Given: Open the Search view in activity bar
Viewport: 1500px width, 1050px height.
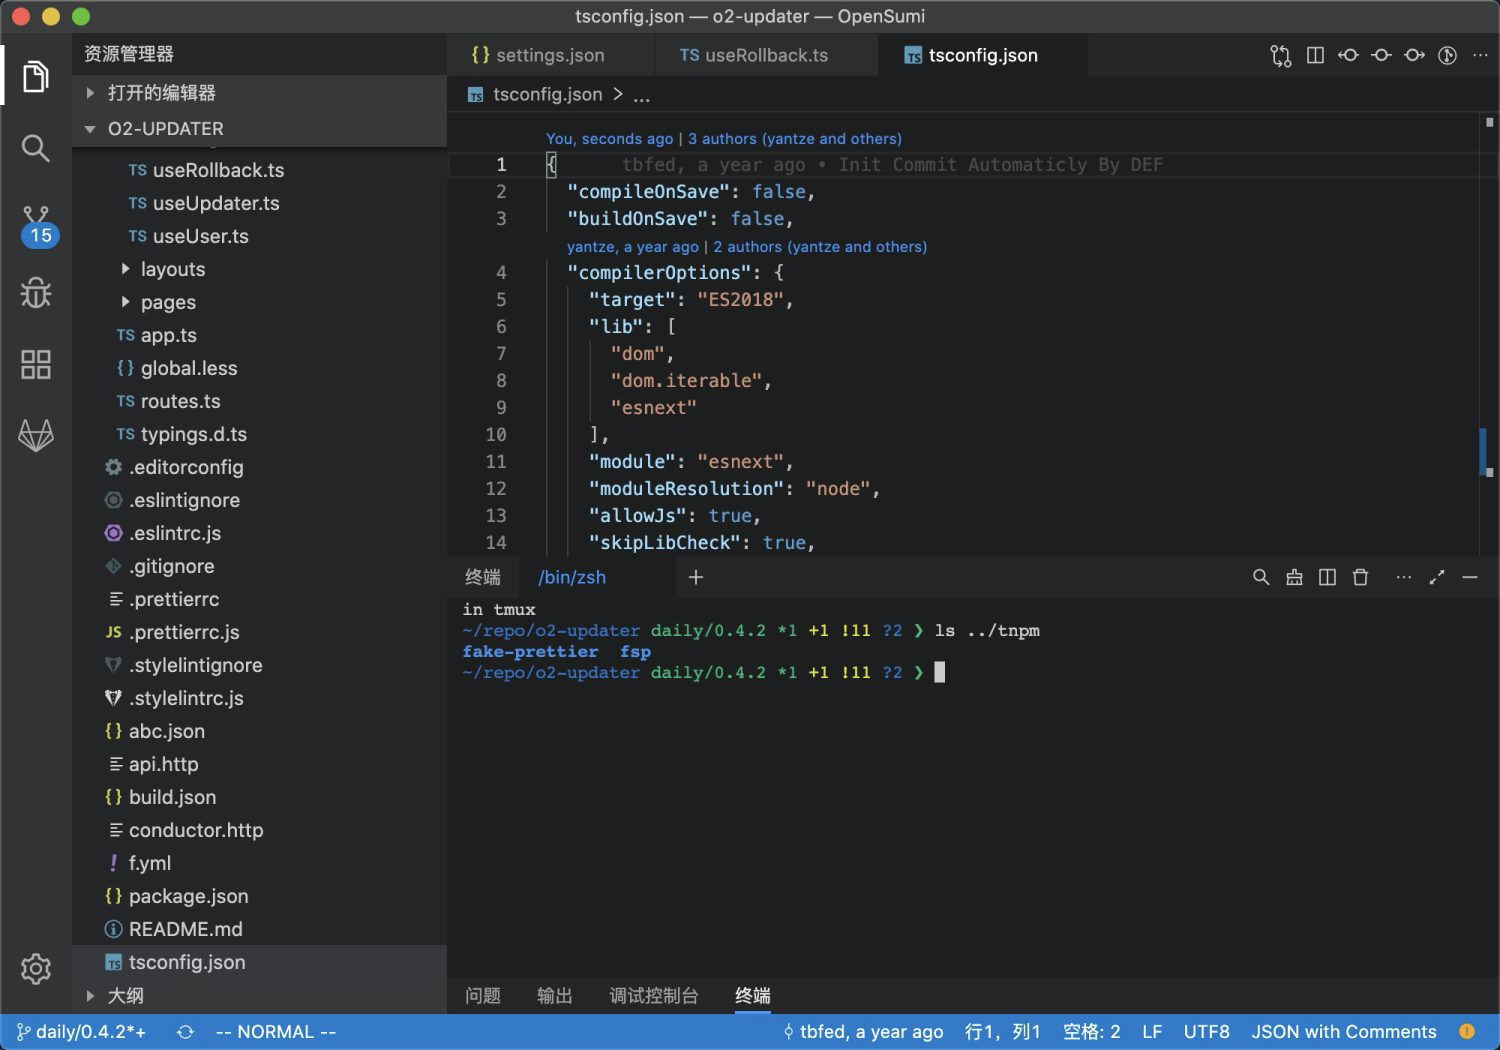Looking at the screenshot, I should tap(36, 148).
